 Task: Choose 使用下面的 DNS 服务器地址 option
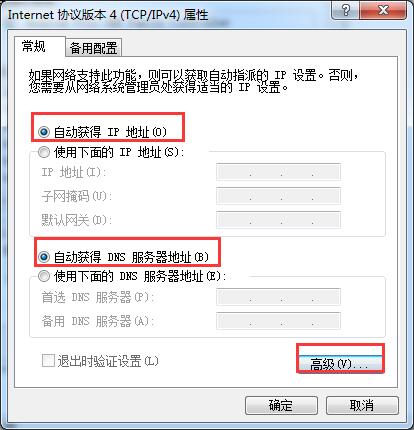(44, 276)
